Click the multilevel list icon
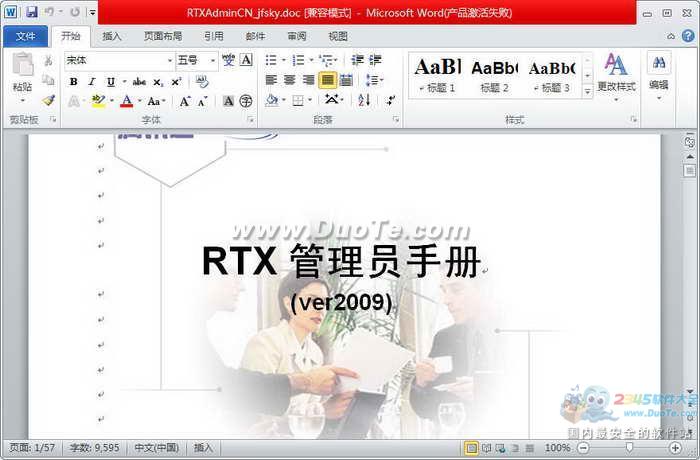 (327, 60)
